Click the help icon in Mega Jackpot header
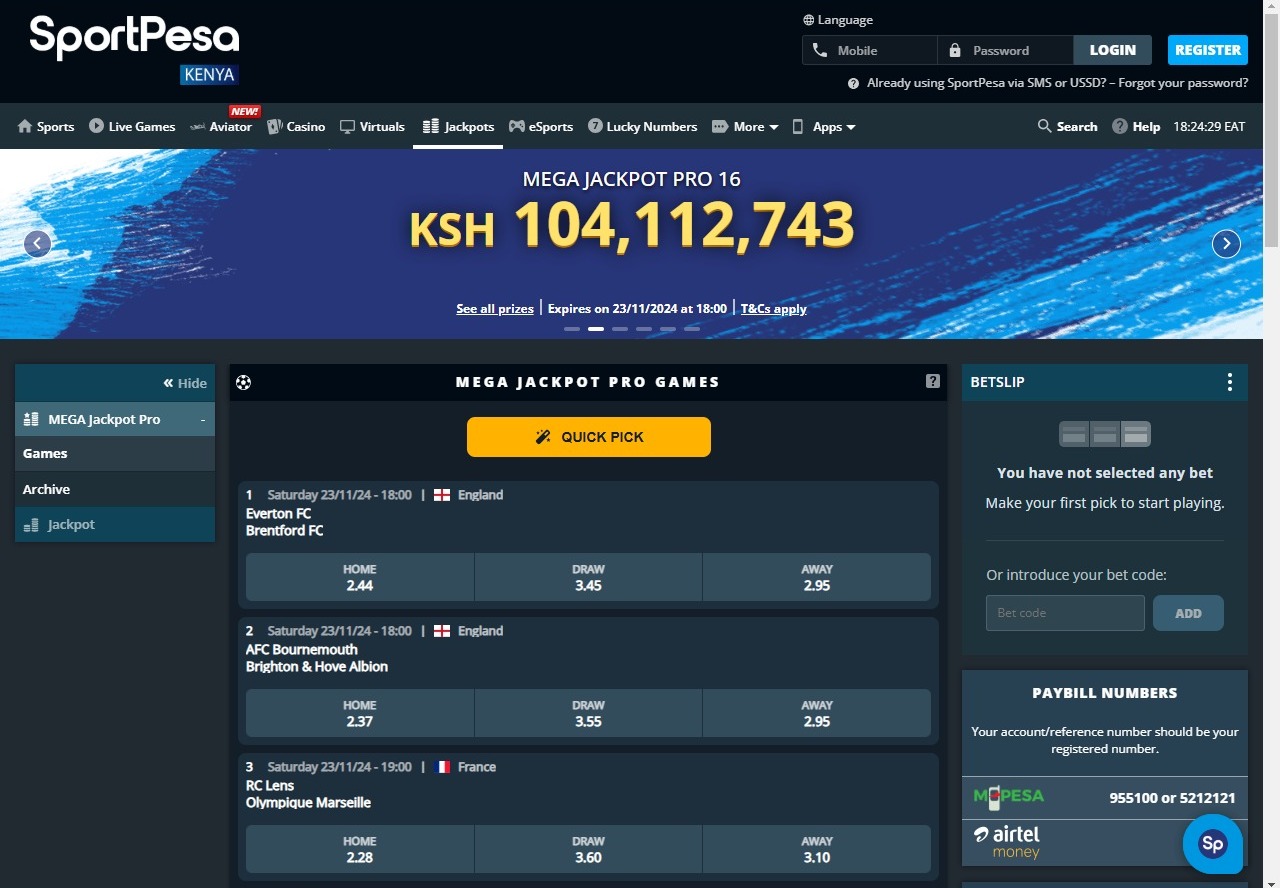Viewport: 1280px width, 888px height. point(933,381)
